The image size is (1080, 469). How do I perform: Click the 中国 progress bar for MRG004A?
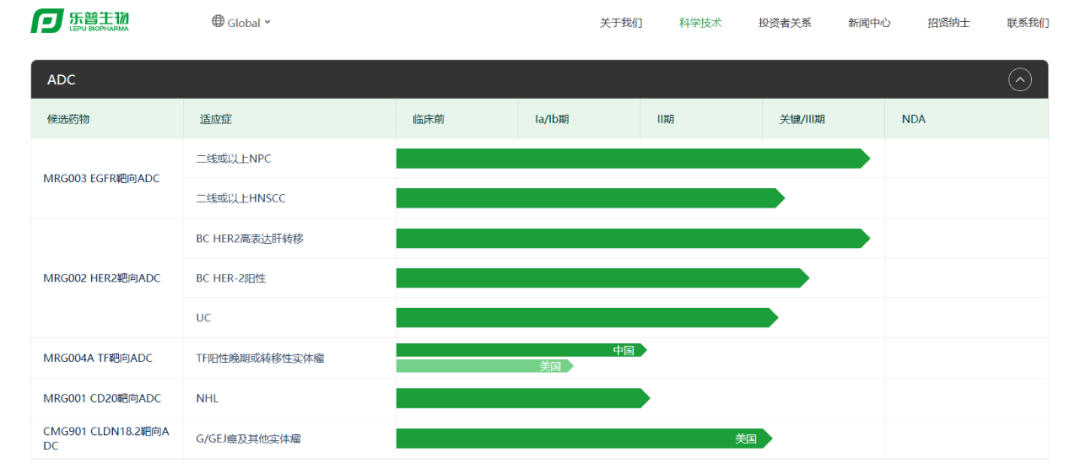coord(520,350)
